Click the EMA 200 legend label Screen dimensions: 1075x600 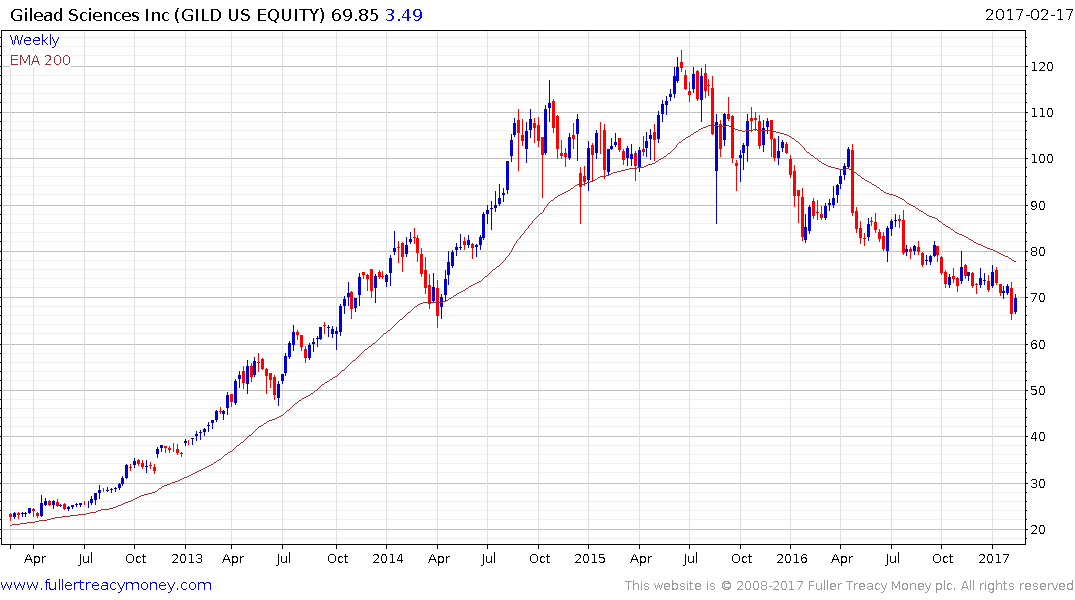(x=40, y=60)
